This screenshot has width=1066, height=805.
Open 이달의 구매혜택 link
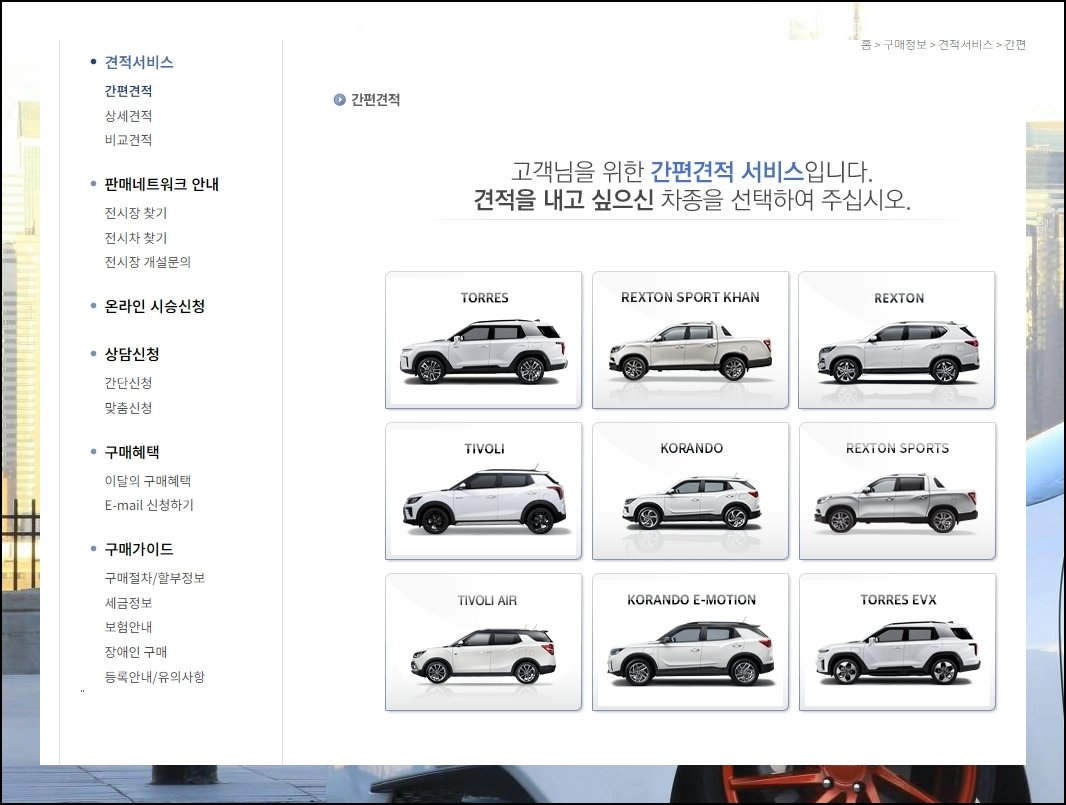[148, 481]
